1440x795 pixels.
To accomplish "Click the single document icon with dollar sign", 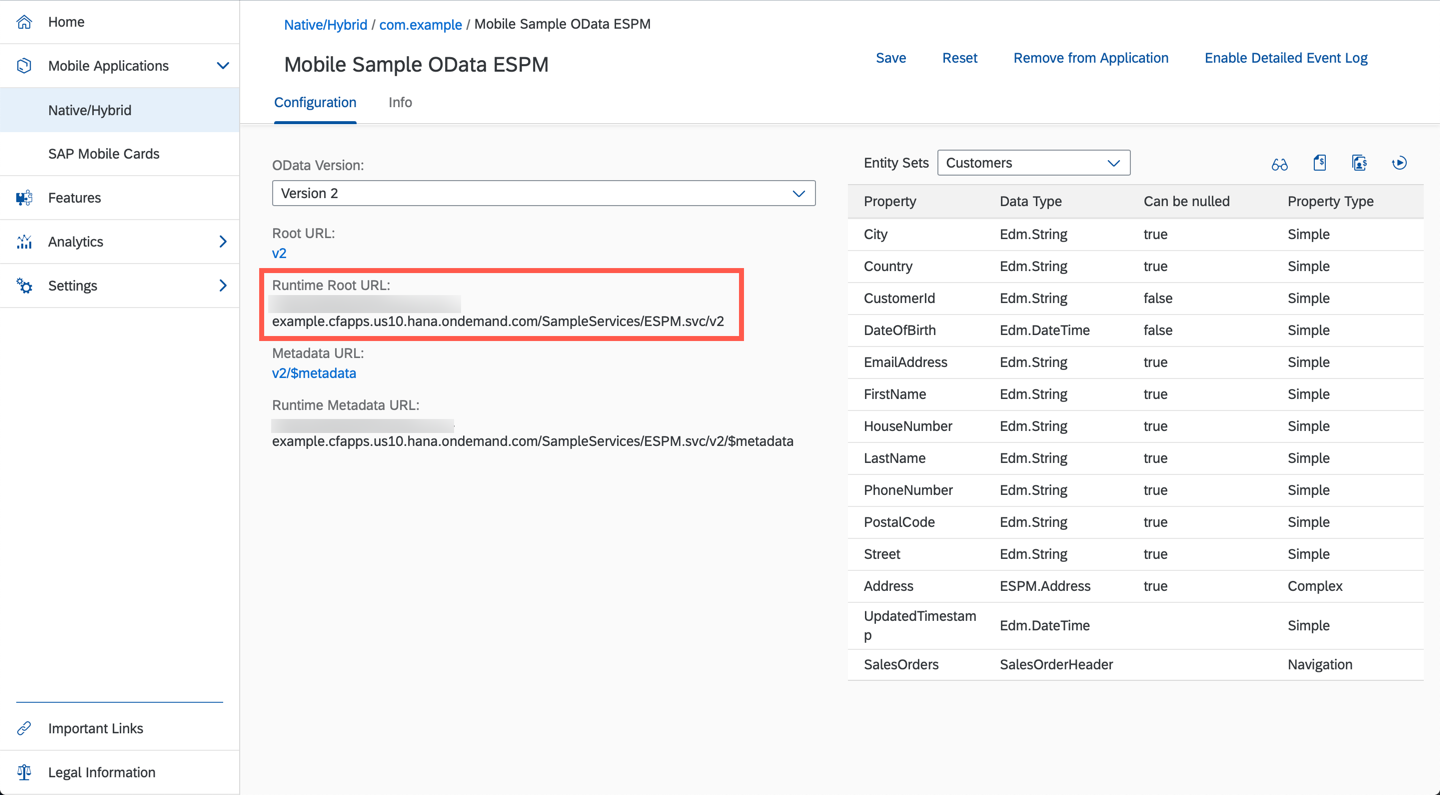I will tap(1320, 163).
